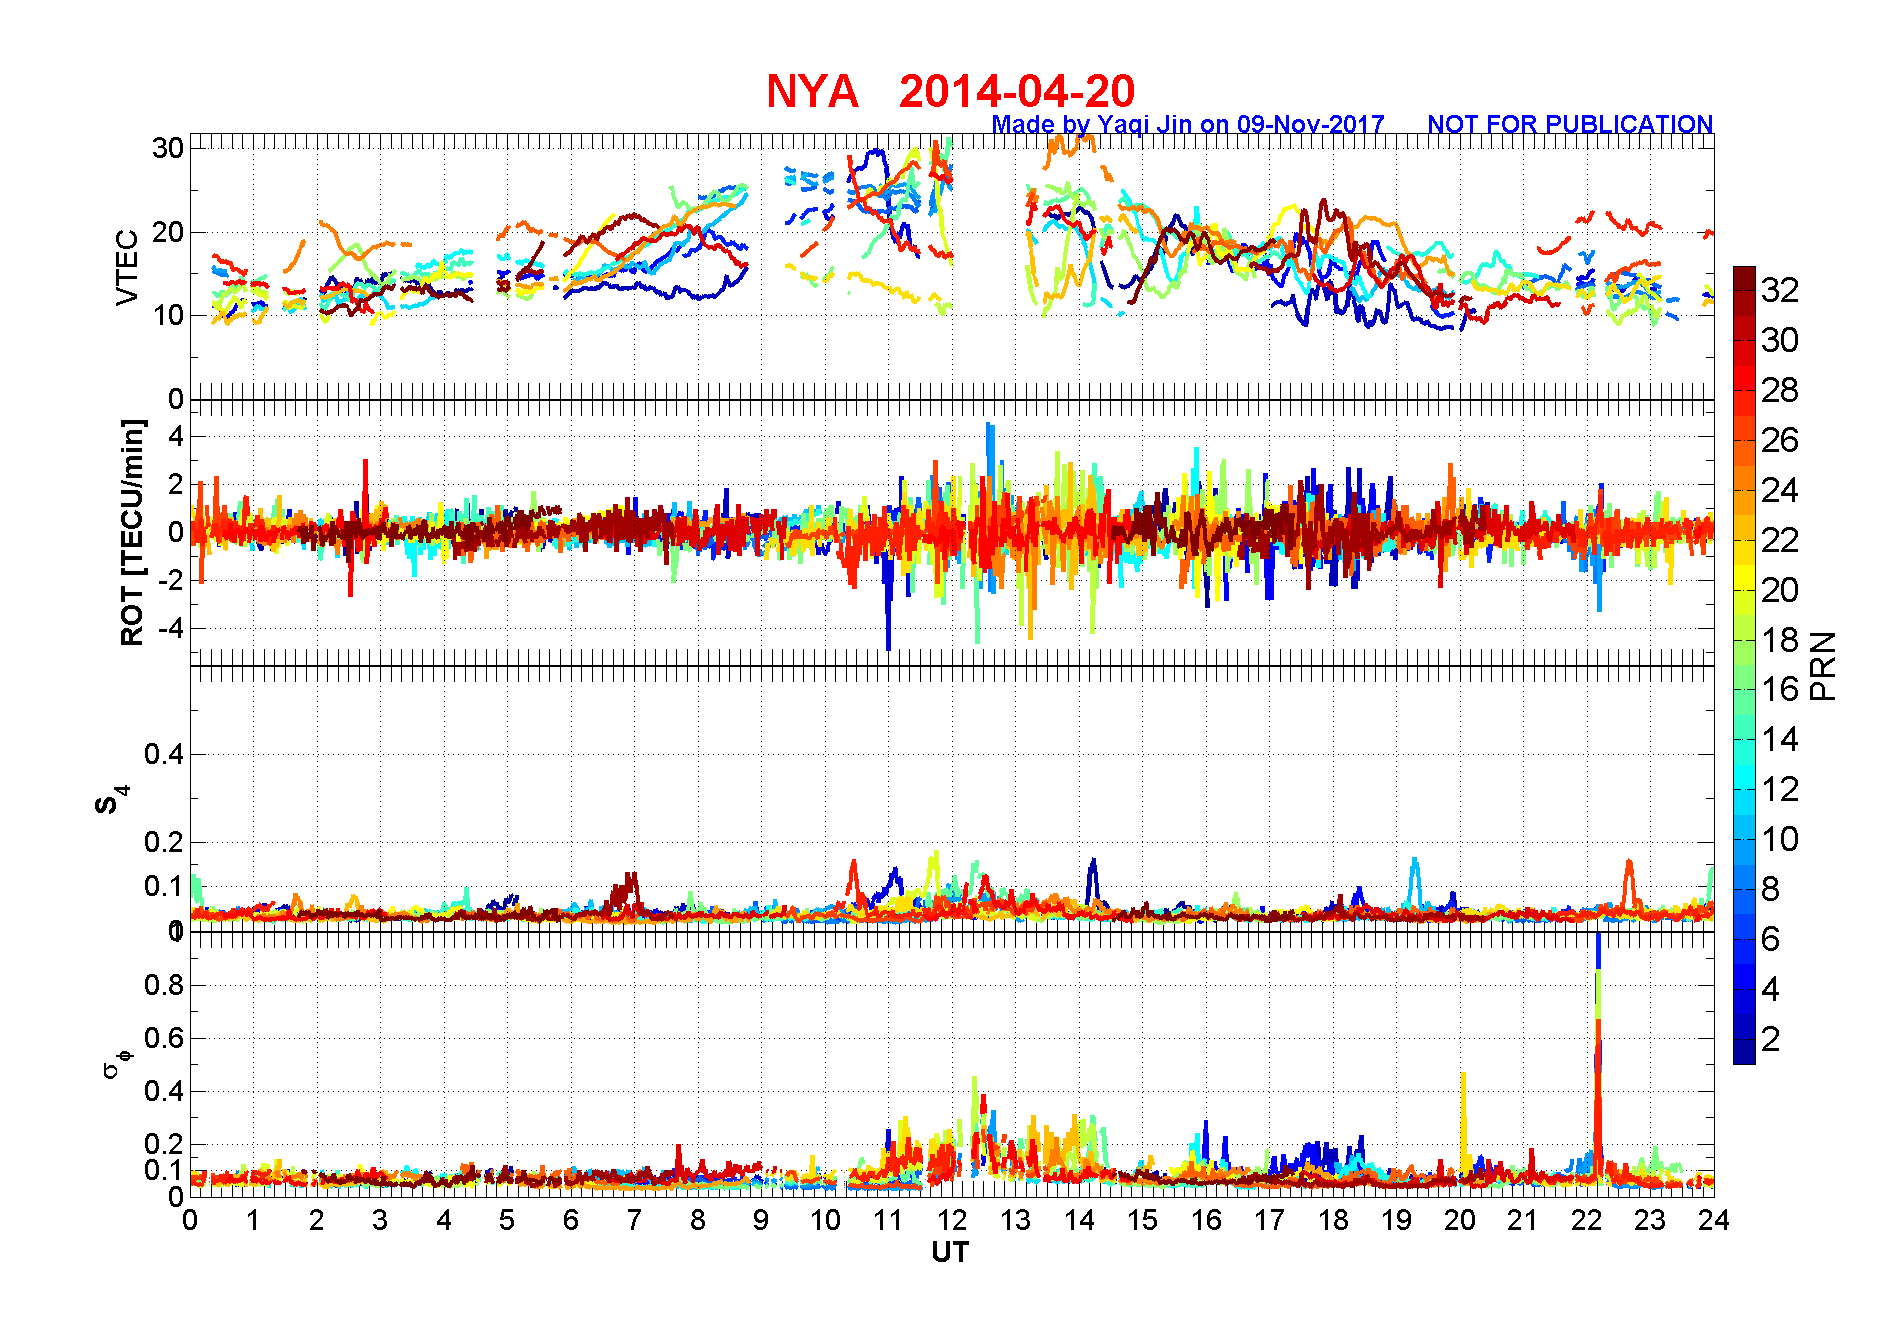
Task: Click the UT axis tick "1"
Action: tap(253, 1220)
